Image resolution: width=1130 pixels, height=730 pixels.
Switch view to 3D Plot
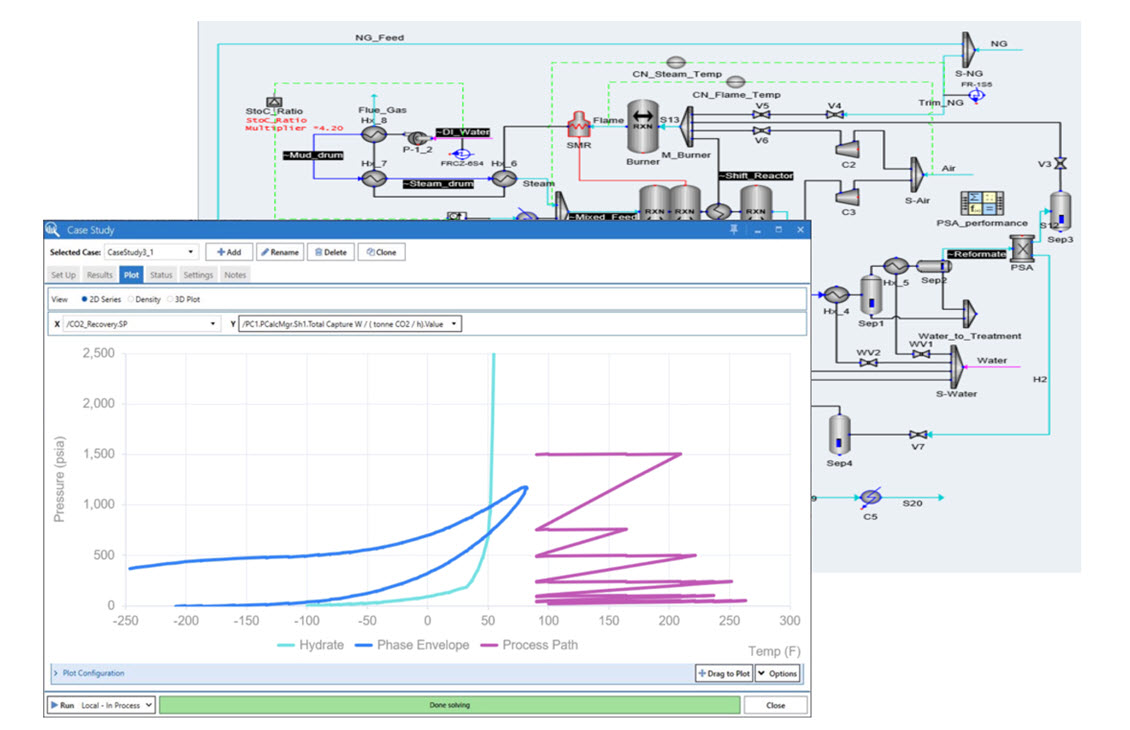170,299
